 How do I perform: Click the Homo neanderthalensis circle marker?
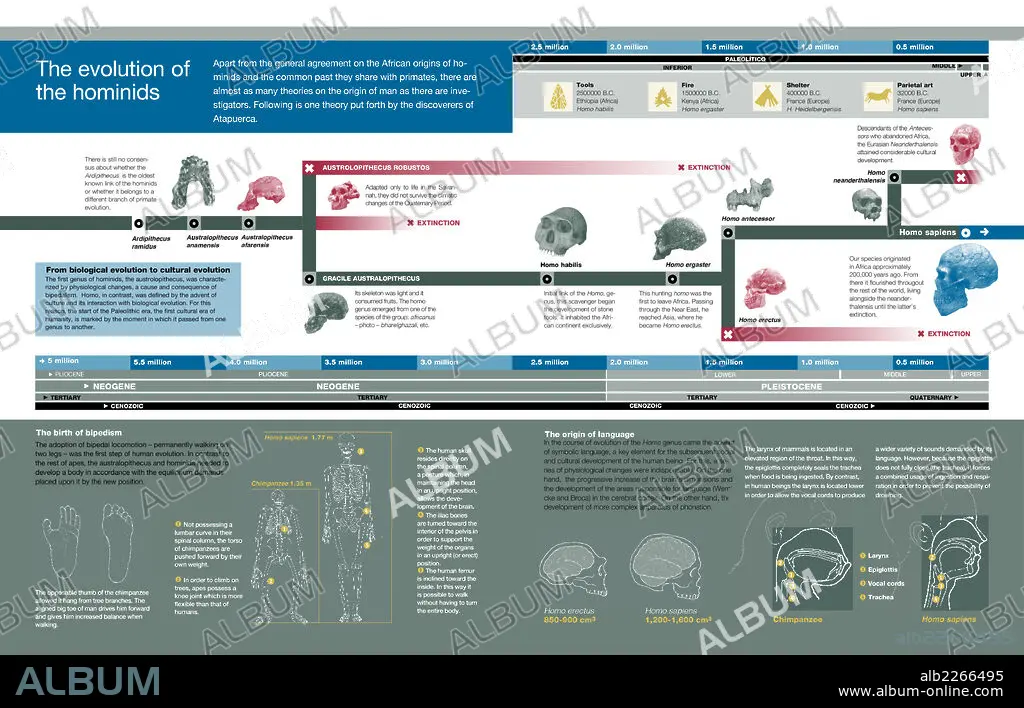click(894, 177)
